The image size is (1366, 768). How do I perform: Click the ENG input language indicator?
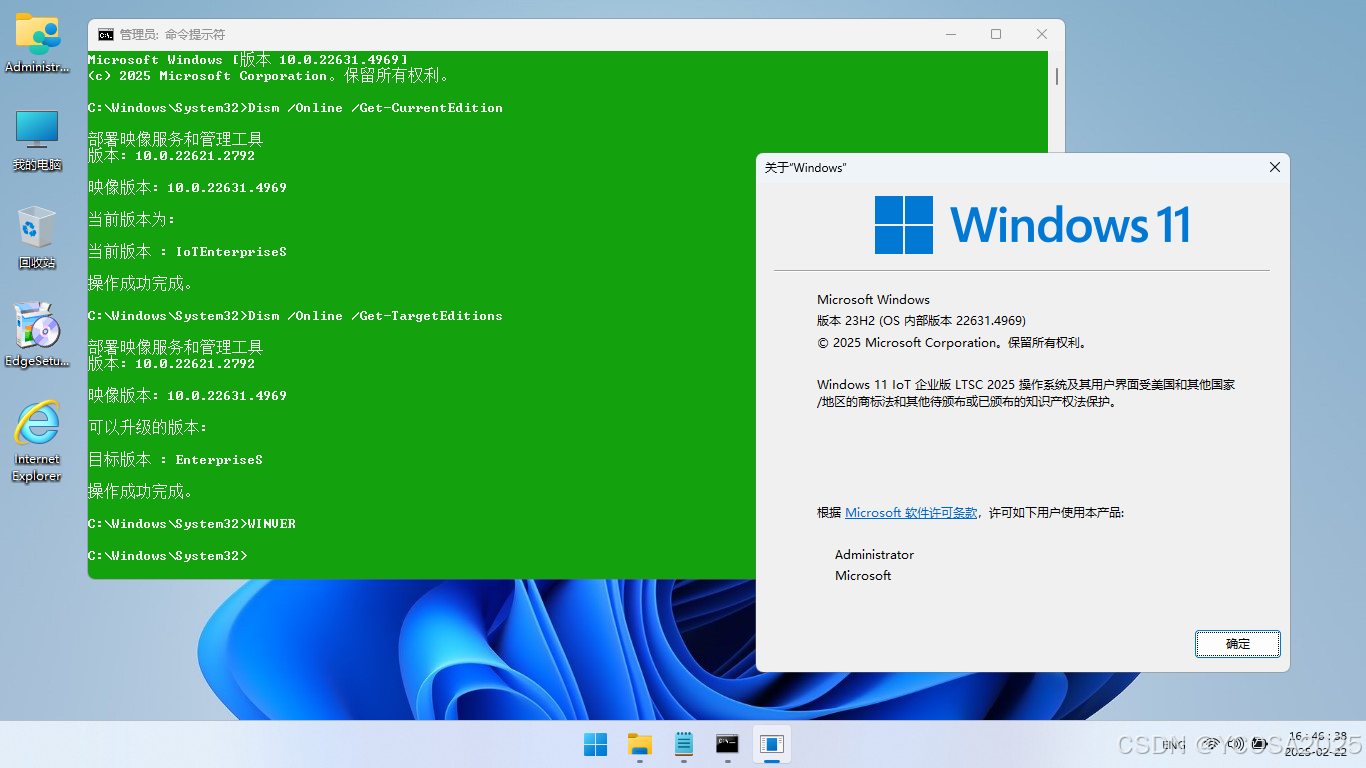[x=1174, y=745]
